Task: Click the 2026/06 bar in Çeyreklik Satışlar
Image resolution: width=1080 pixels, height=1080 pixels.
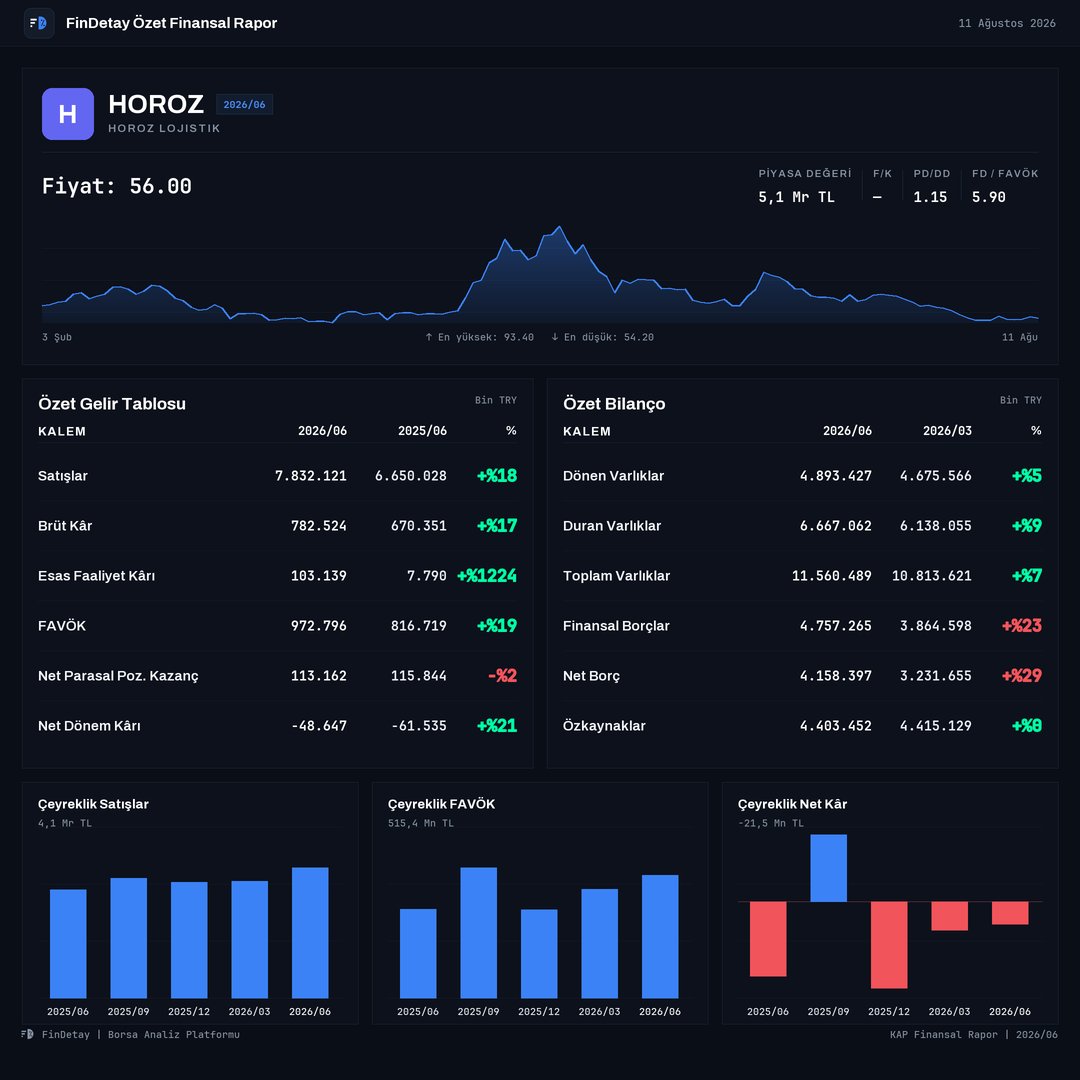Action: 310,933
